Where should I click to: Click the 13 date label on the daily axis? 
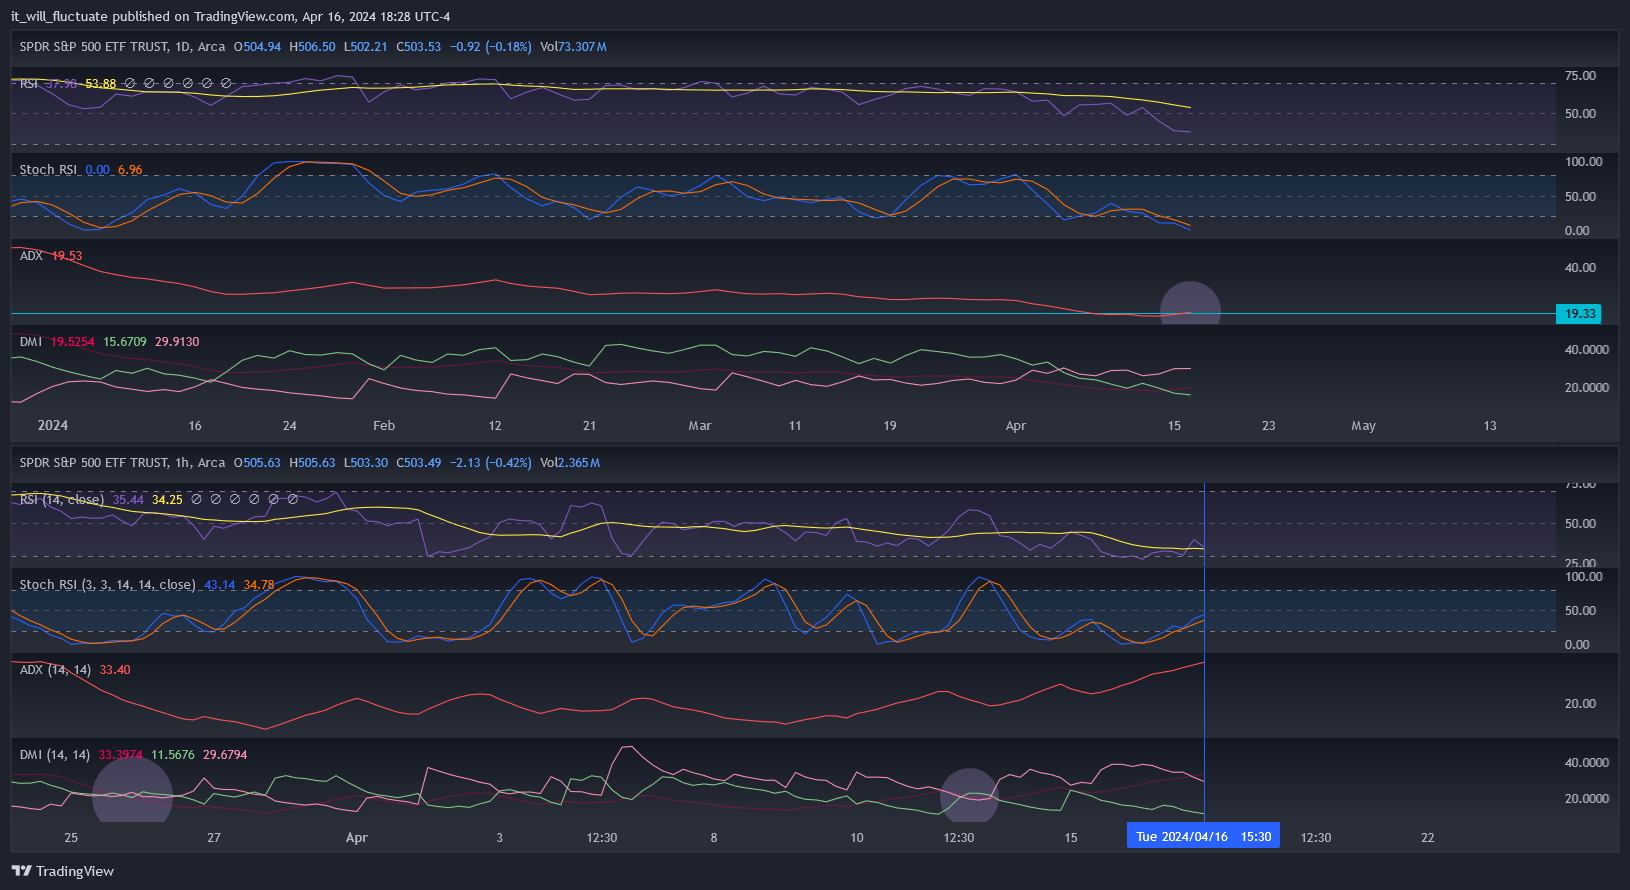point(1490,426)
